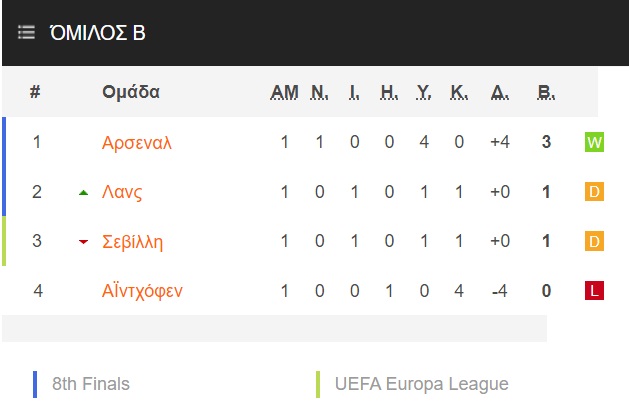Click the red down arrow next to Σεβίλλη
The width and height of the screenshot is (629, 403).
click(83, 242)
